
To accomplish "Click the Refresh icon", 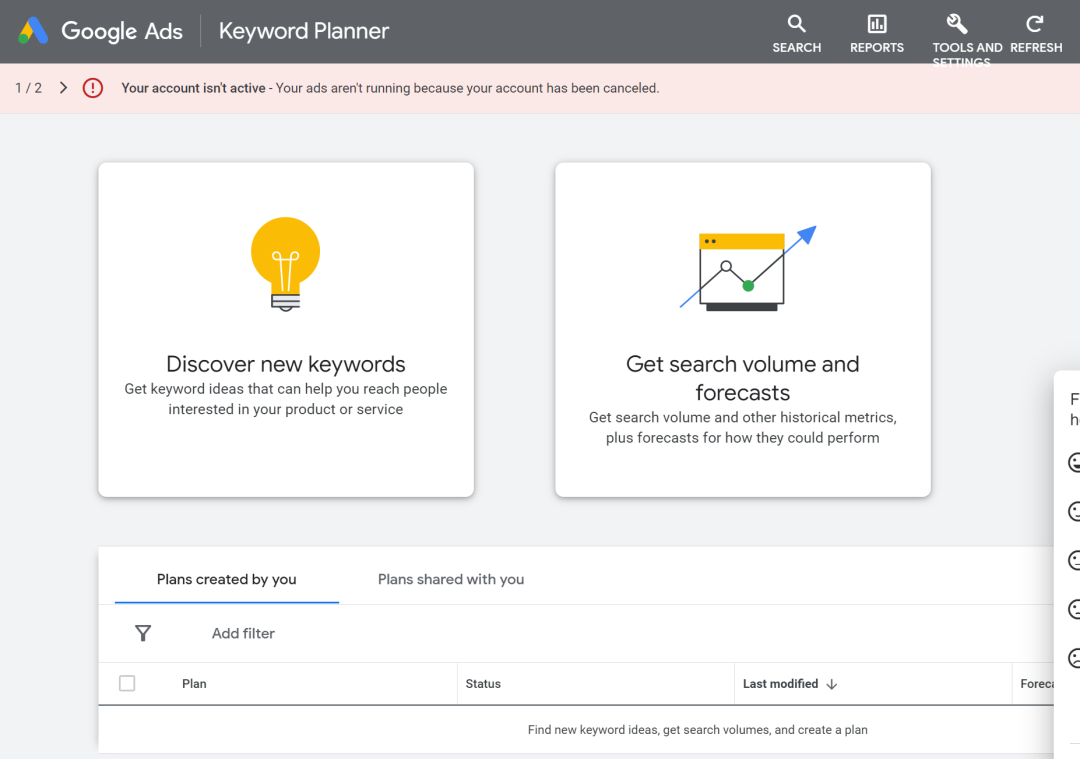I will [1035, 24].
